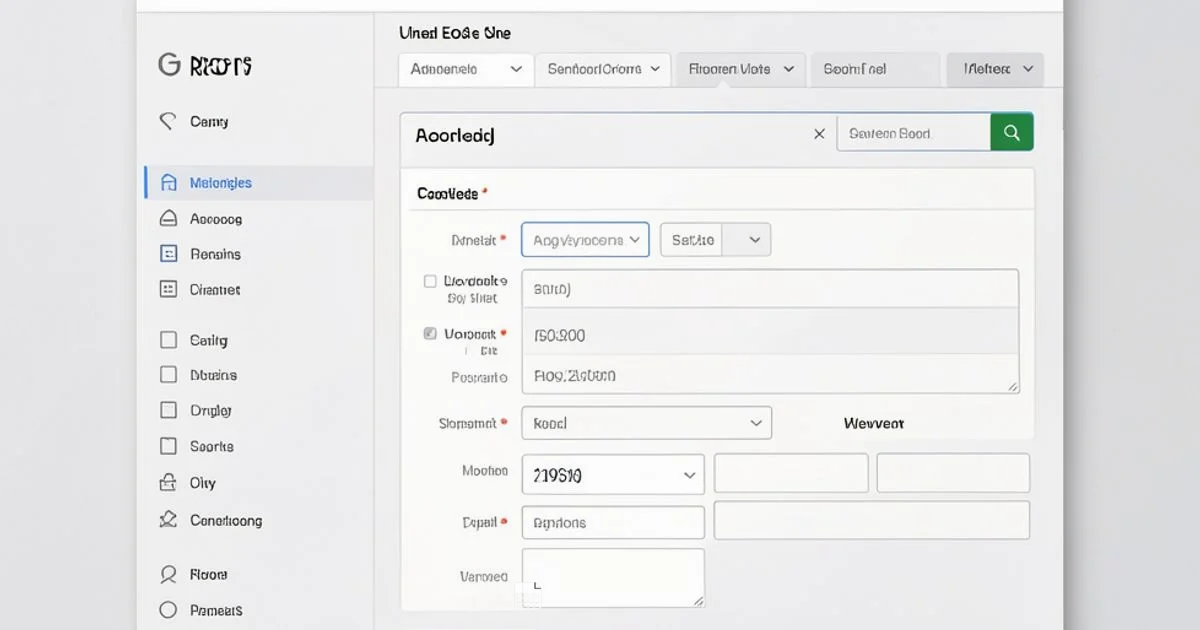Open the Moohon 219S10 dropdown
Screen dimensions: 1200x630
pyautogui.click(x=613, y=474)
